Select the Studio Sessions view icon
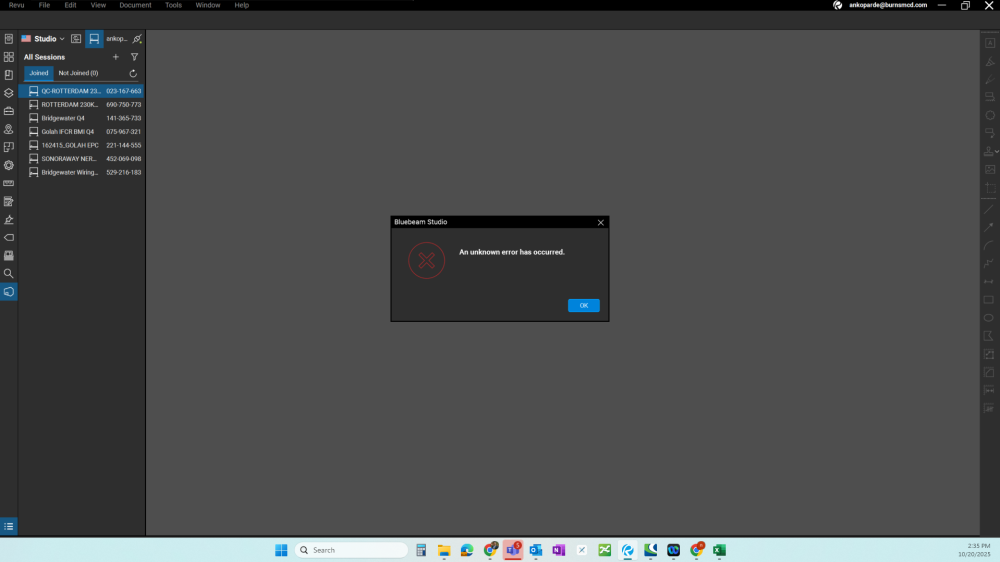The image size is (1000, 562). coord(94,39)
